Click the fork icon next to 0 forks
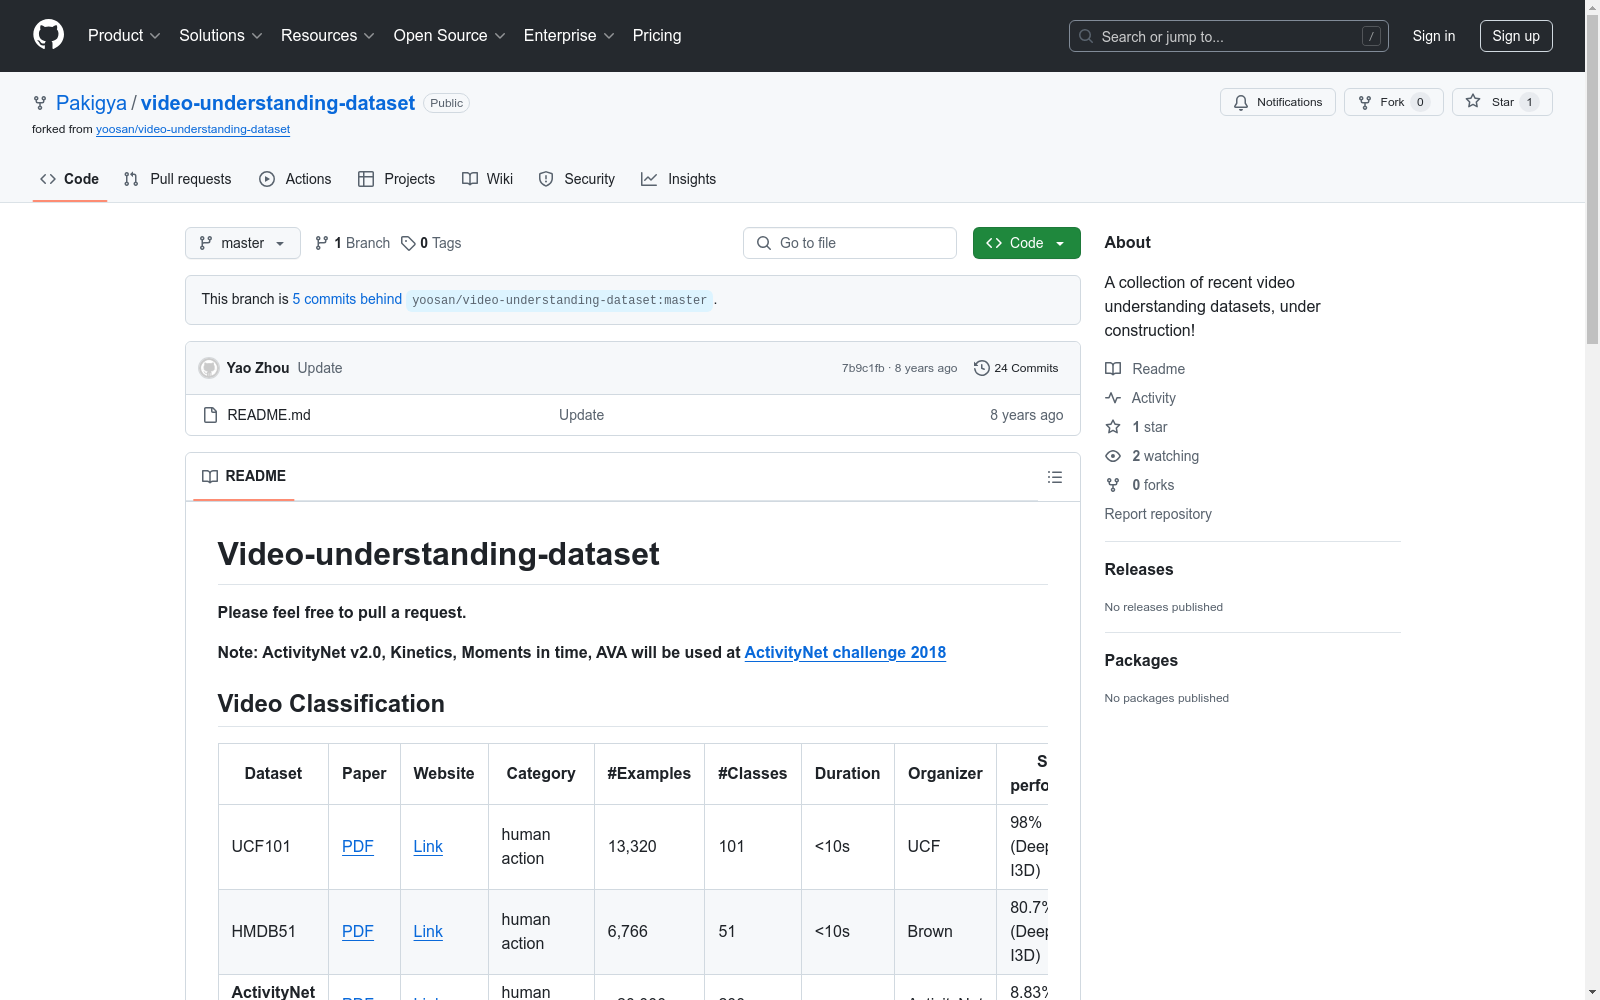The image size is (1600, 1000). click(x=1113, y=485)
